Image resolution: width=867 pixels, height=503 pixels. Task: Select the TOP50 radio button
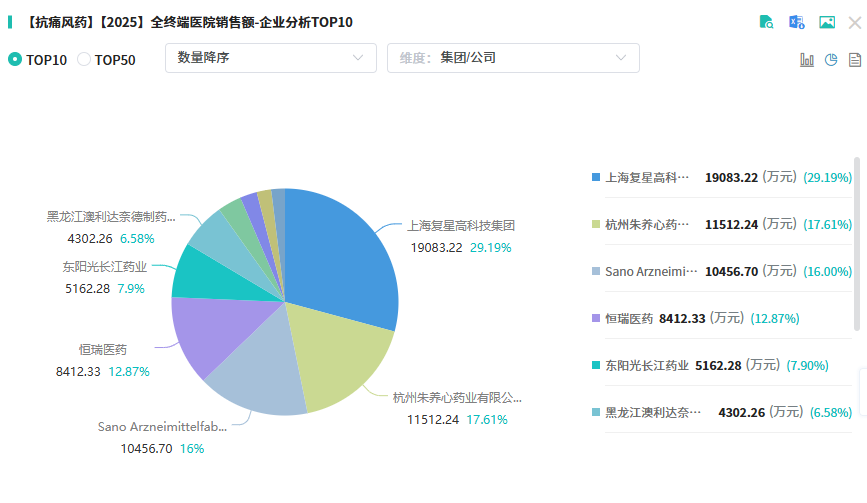click(83, 59)
